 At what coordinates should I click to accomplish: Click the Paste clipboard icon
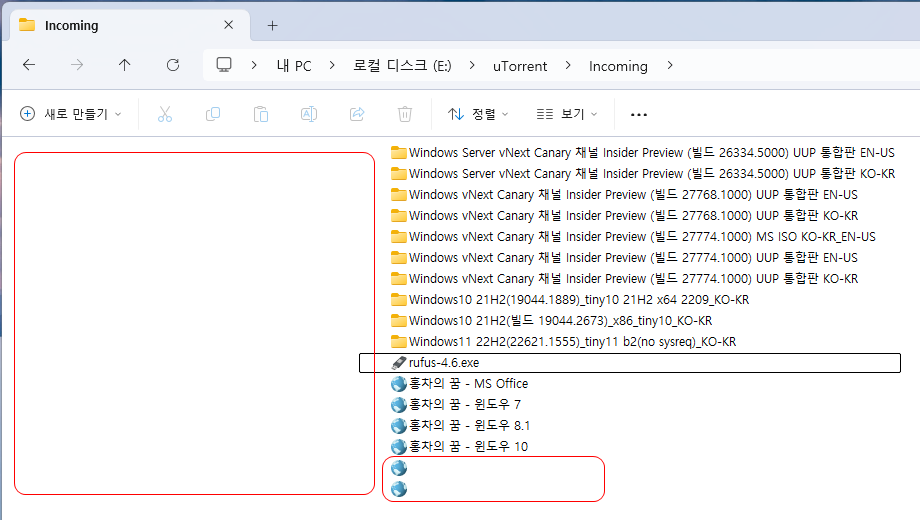tap(261, 114)
